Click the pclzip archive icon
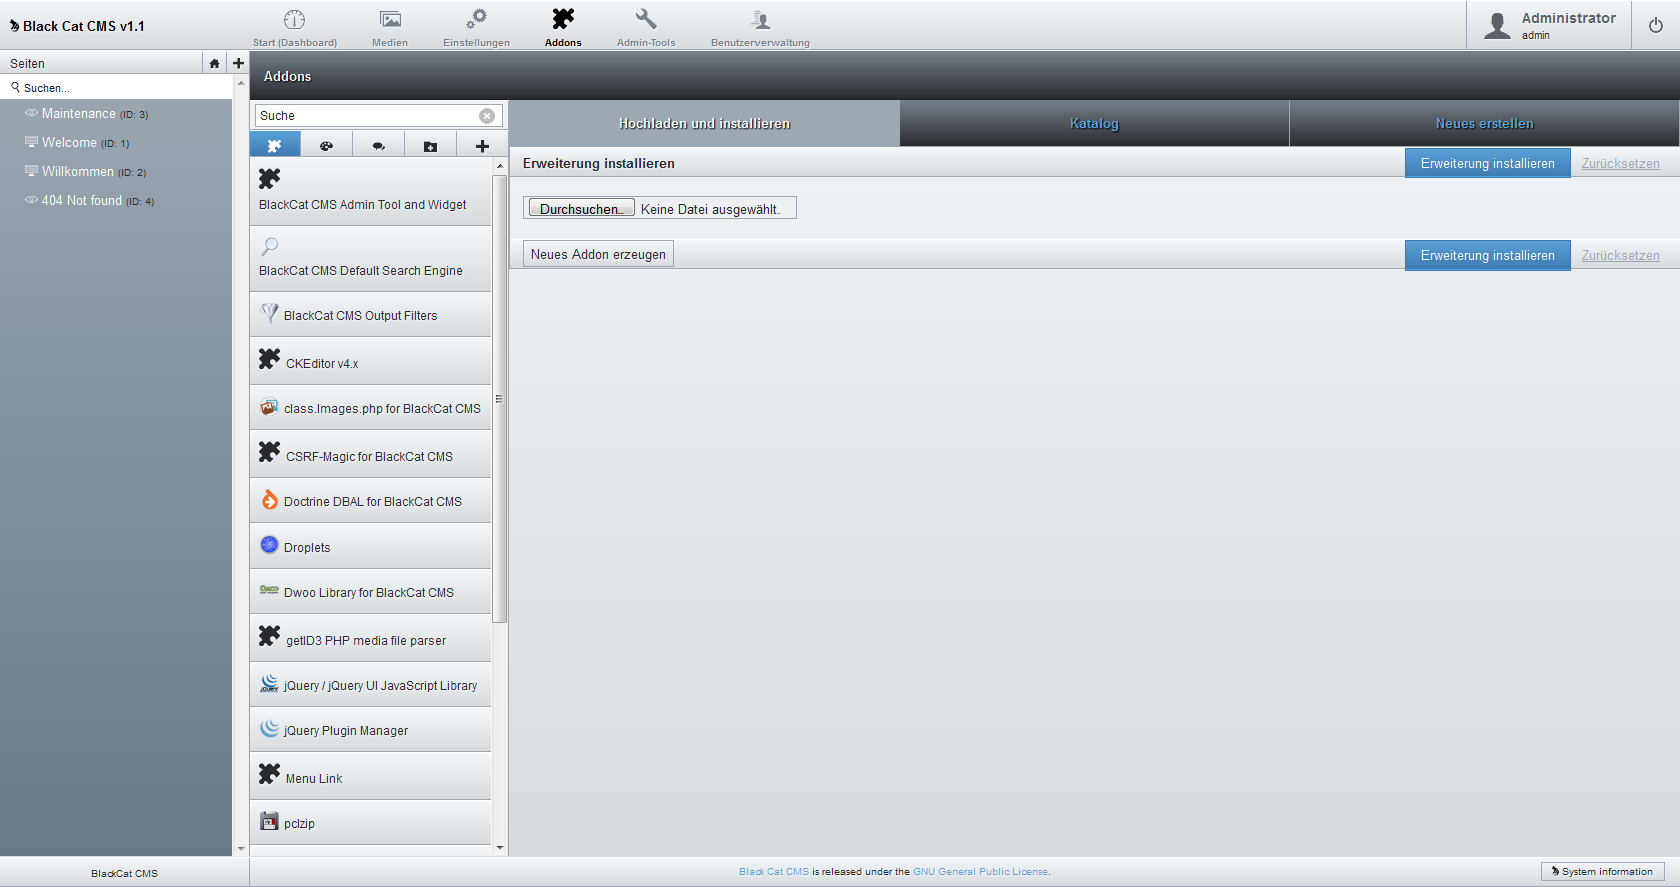Image resolution: width=1680 pixels, height=887 pixels. tap(269, 821)
